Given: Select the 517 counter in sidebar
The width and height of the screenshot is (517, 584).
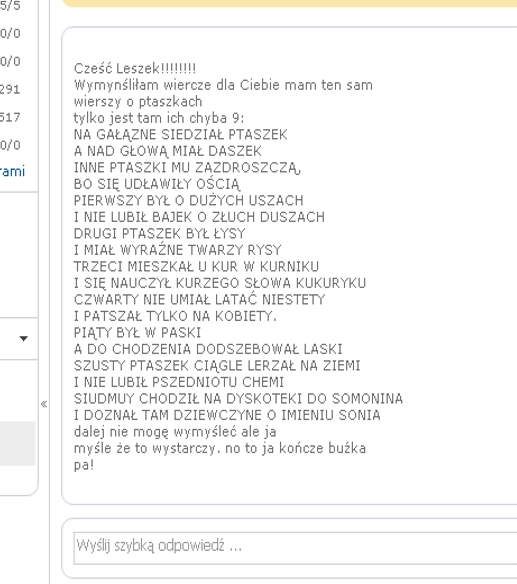Looking at the screenshot, I should pos(10,117).
